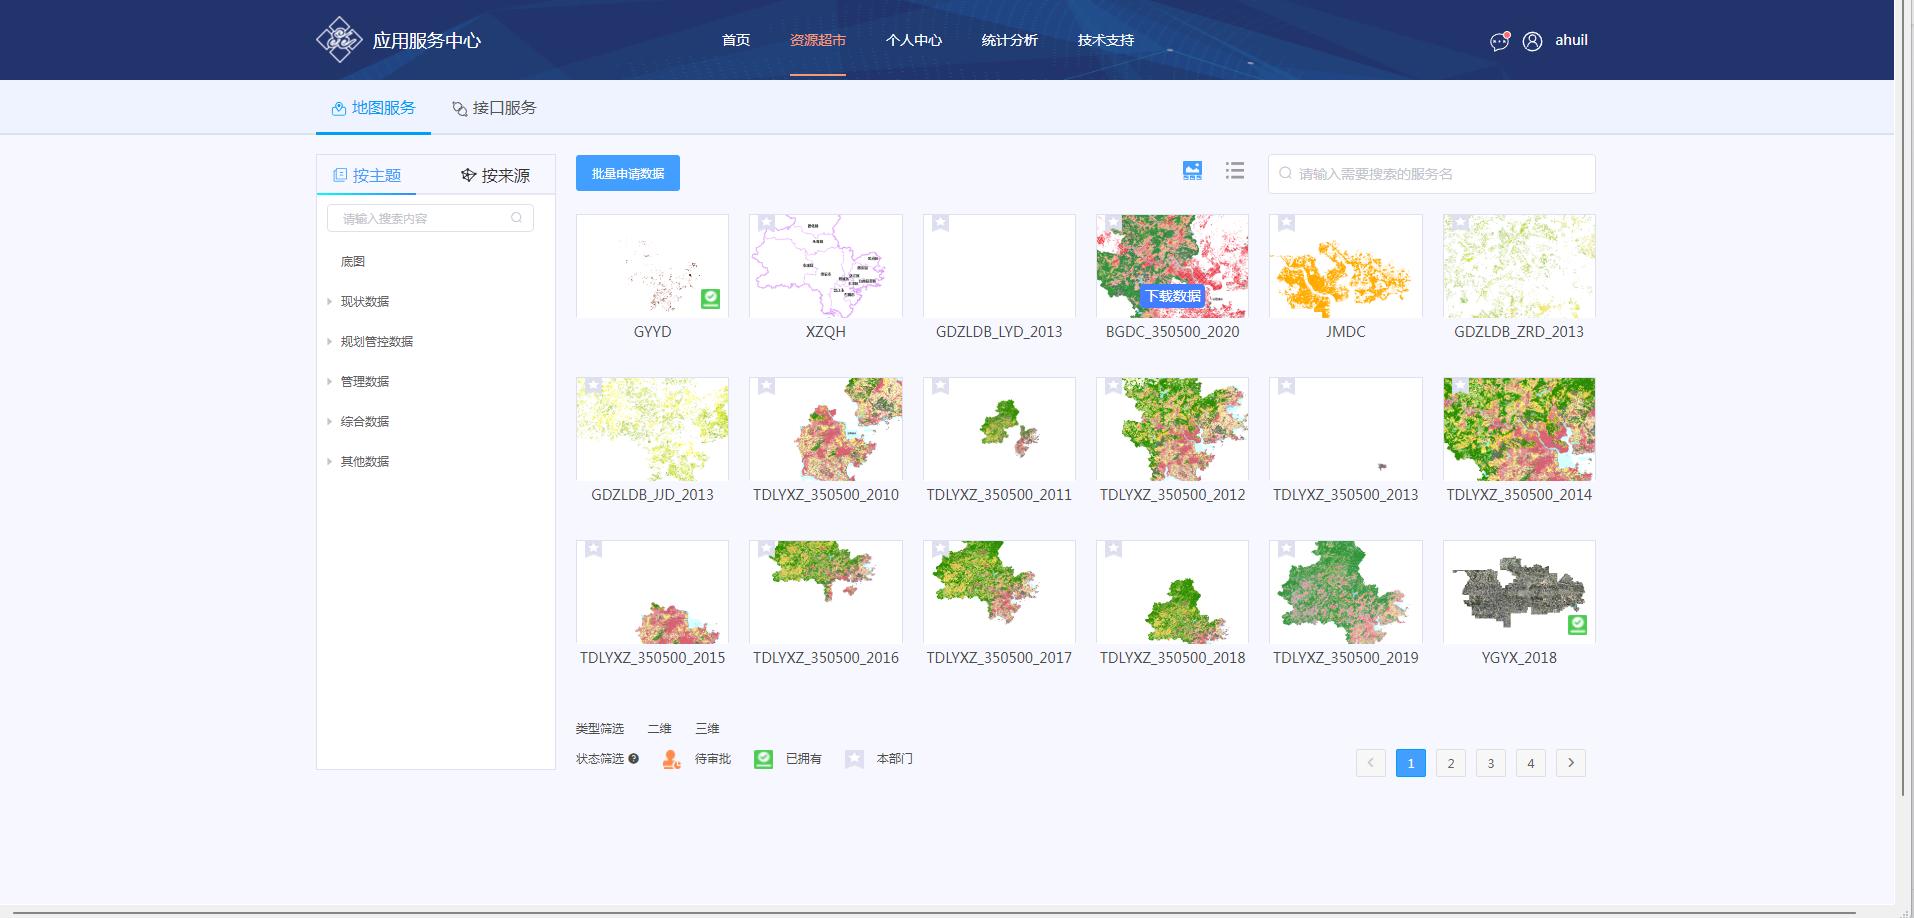
Task: Click the owned badge on GYYD thumbnail
Action: (x=710, y=298)
